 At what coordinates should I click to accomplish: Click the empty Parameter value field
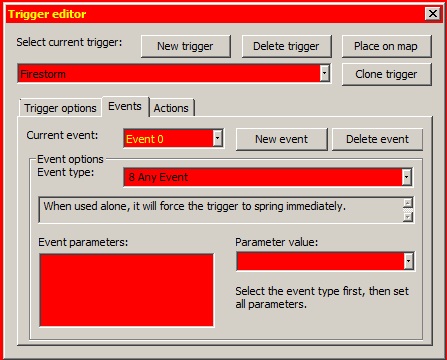(x=320, y=261)
